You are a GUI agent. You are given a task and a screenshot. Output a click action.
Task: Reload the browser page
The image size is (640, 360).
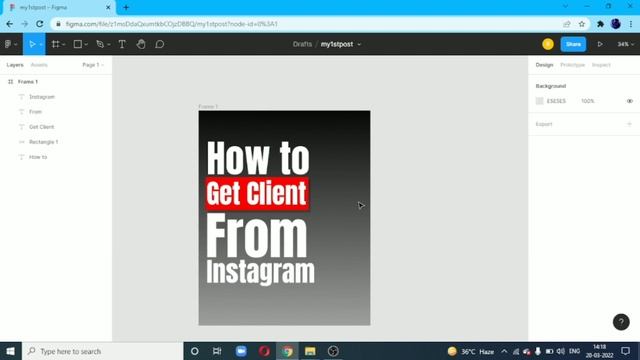[40, 24]
